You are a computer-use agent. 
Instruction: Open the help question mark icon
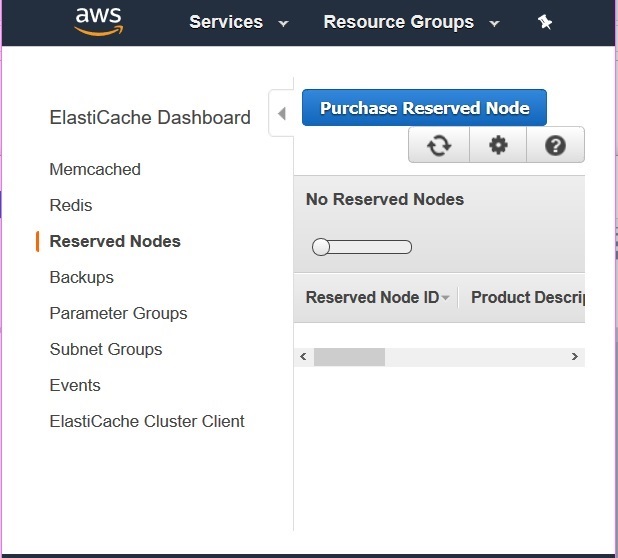pos(555,145)
